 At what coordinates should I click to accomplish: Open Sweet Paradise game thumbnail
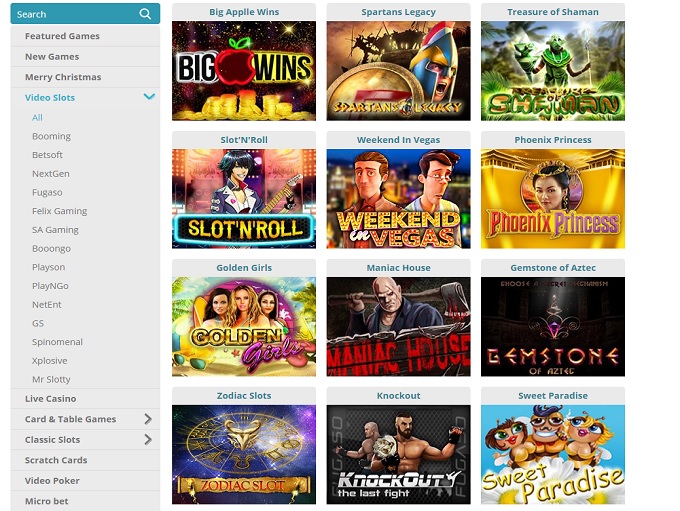coord(552,455)
